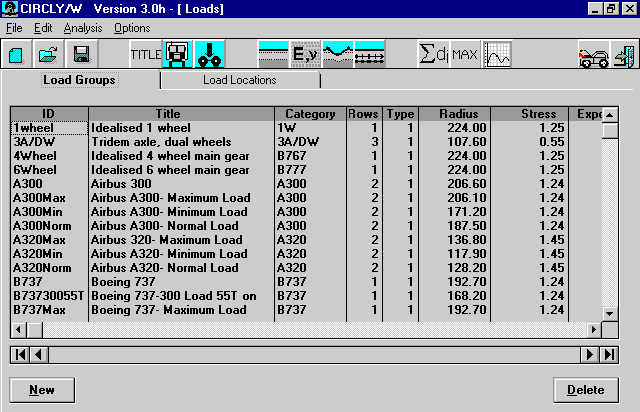
Task: Switch to the Load Groups tab
Action: pos(80,80)
